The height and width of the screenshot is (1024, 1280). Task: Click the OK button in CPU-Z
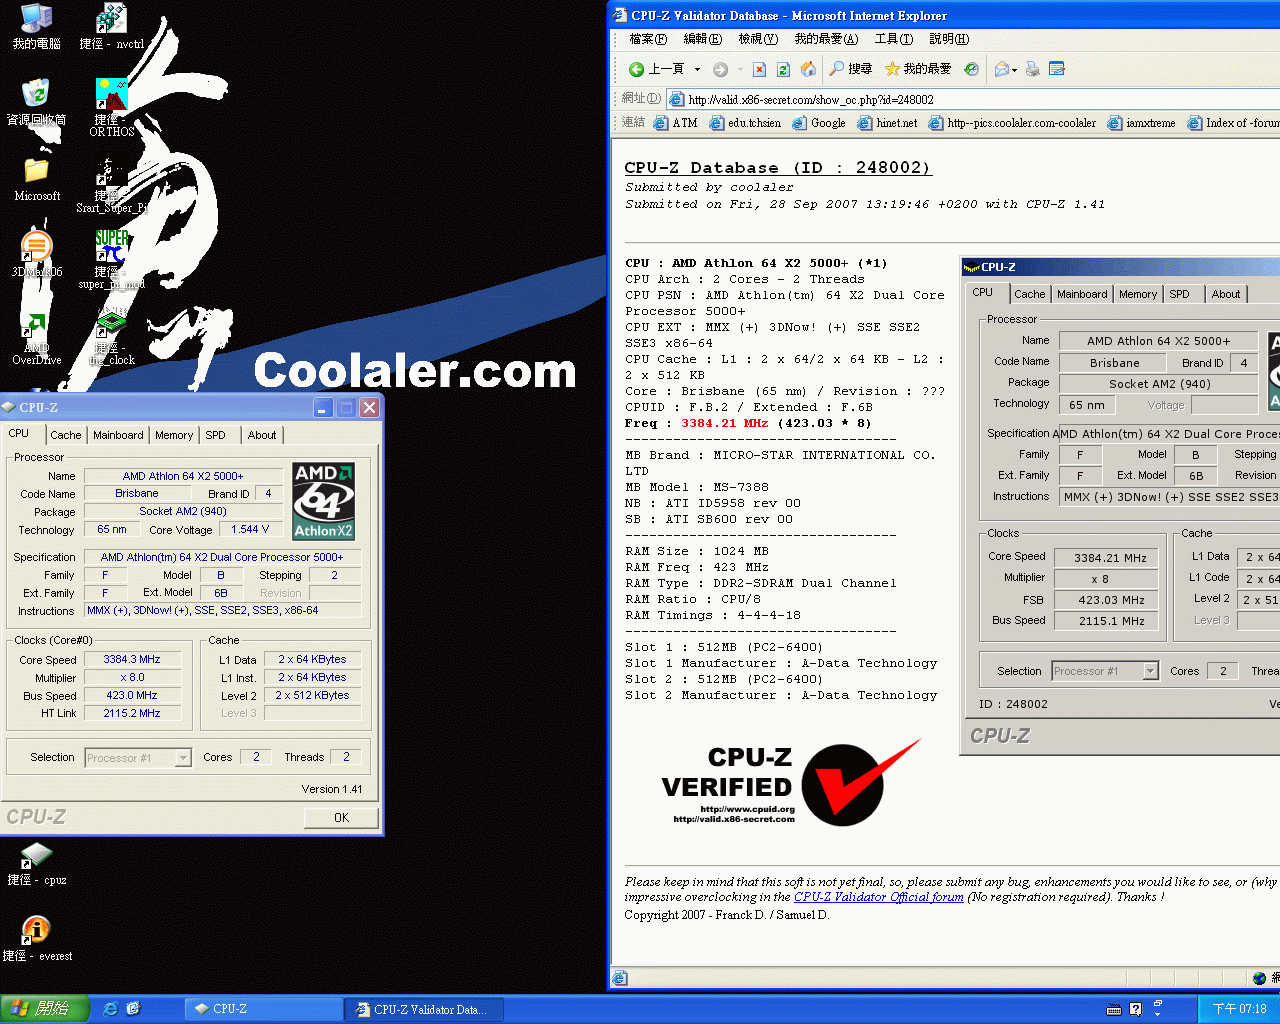click(341, 817)
